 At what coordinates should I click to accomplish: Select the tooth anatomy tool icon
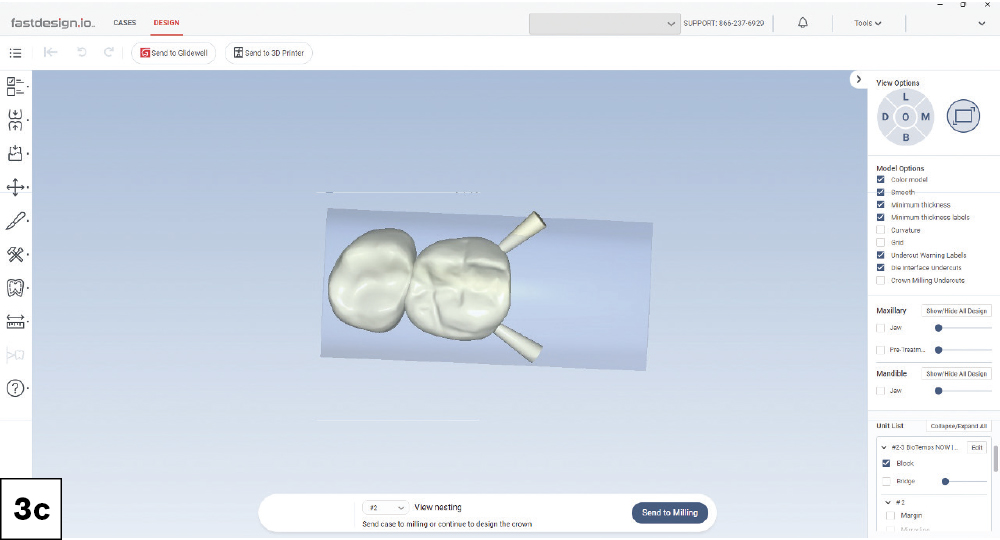[x=15, y=288]
